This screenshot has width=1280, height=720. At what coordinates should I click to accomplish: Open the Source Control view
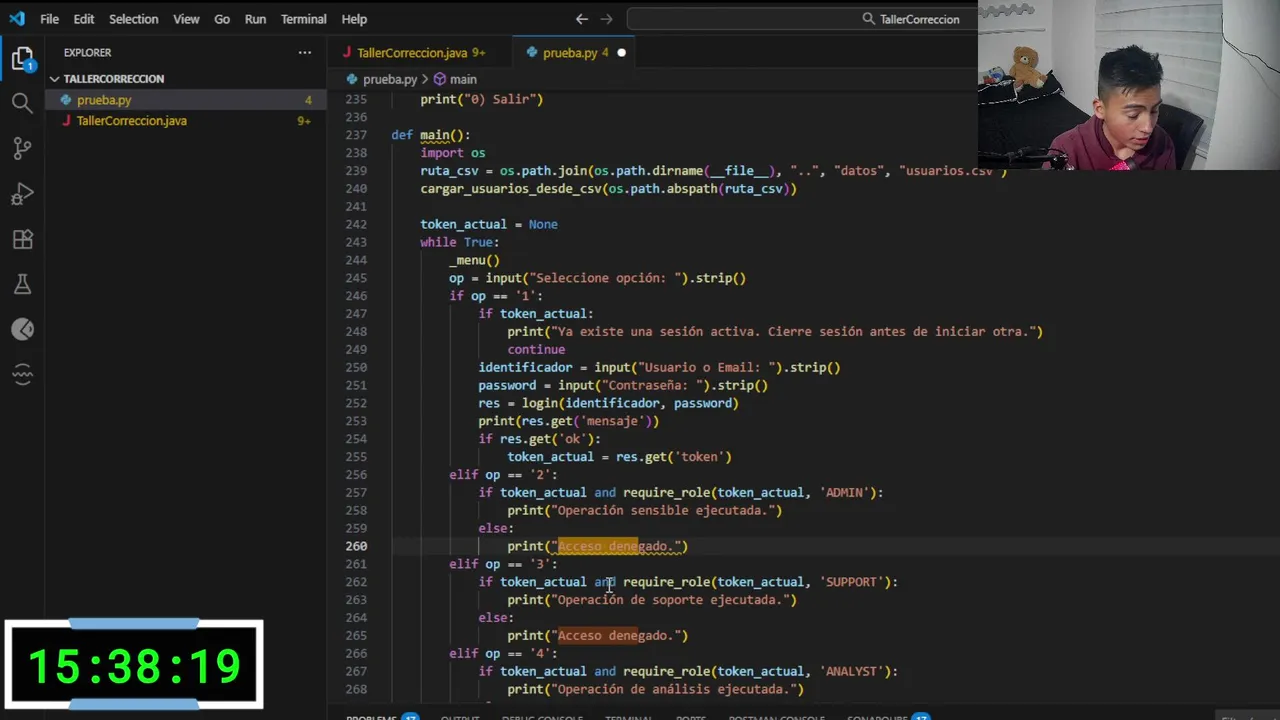[x=22, y=148]
